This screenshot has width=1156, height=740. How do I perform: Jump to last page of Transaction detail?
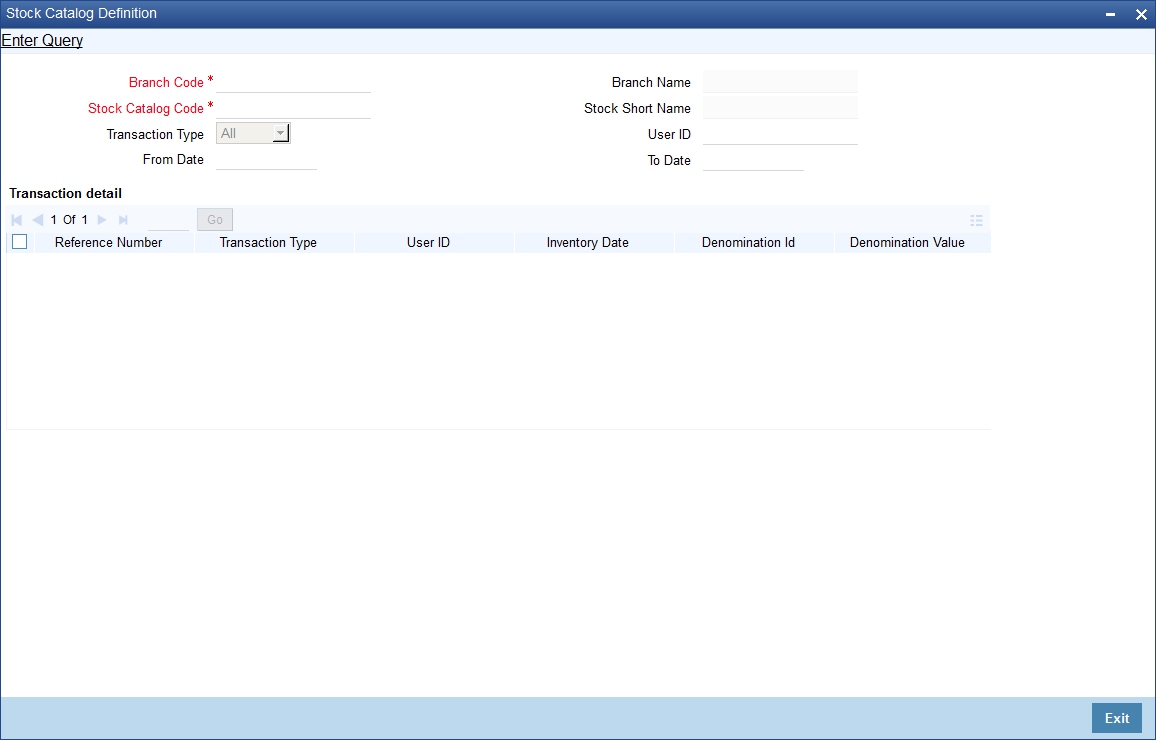click(x=122, y=220)
